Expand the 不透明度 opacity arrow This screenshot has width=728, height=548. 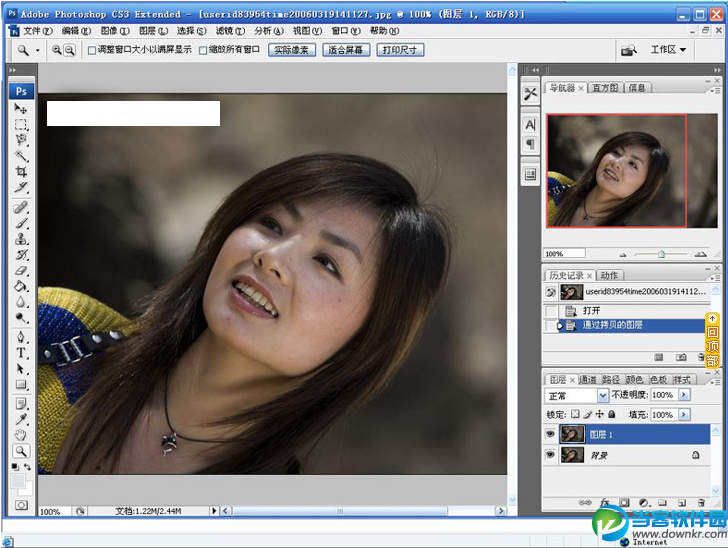tap(684, 395)
